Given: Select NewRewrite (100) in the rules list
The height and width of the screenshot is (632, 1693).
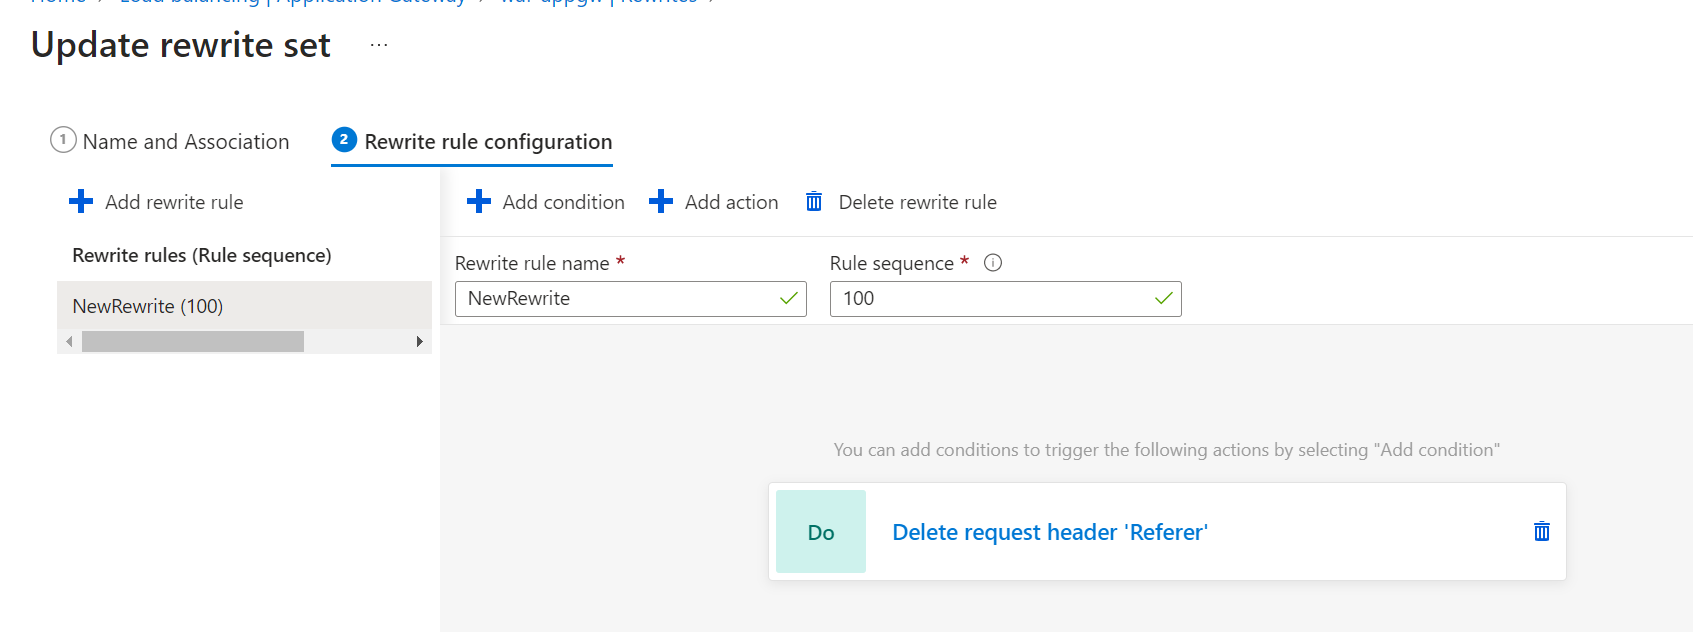Looking at the screenshot, I should [x=148, y=306].
